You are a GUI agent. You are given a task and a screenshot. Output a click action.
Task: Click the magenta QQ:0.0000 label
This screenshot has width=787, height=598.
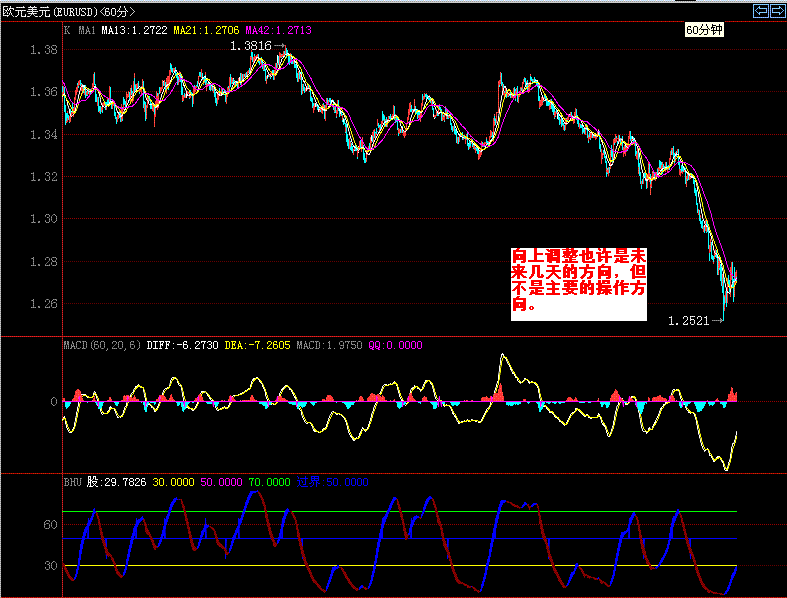(x=395, y=345)
